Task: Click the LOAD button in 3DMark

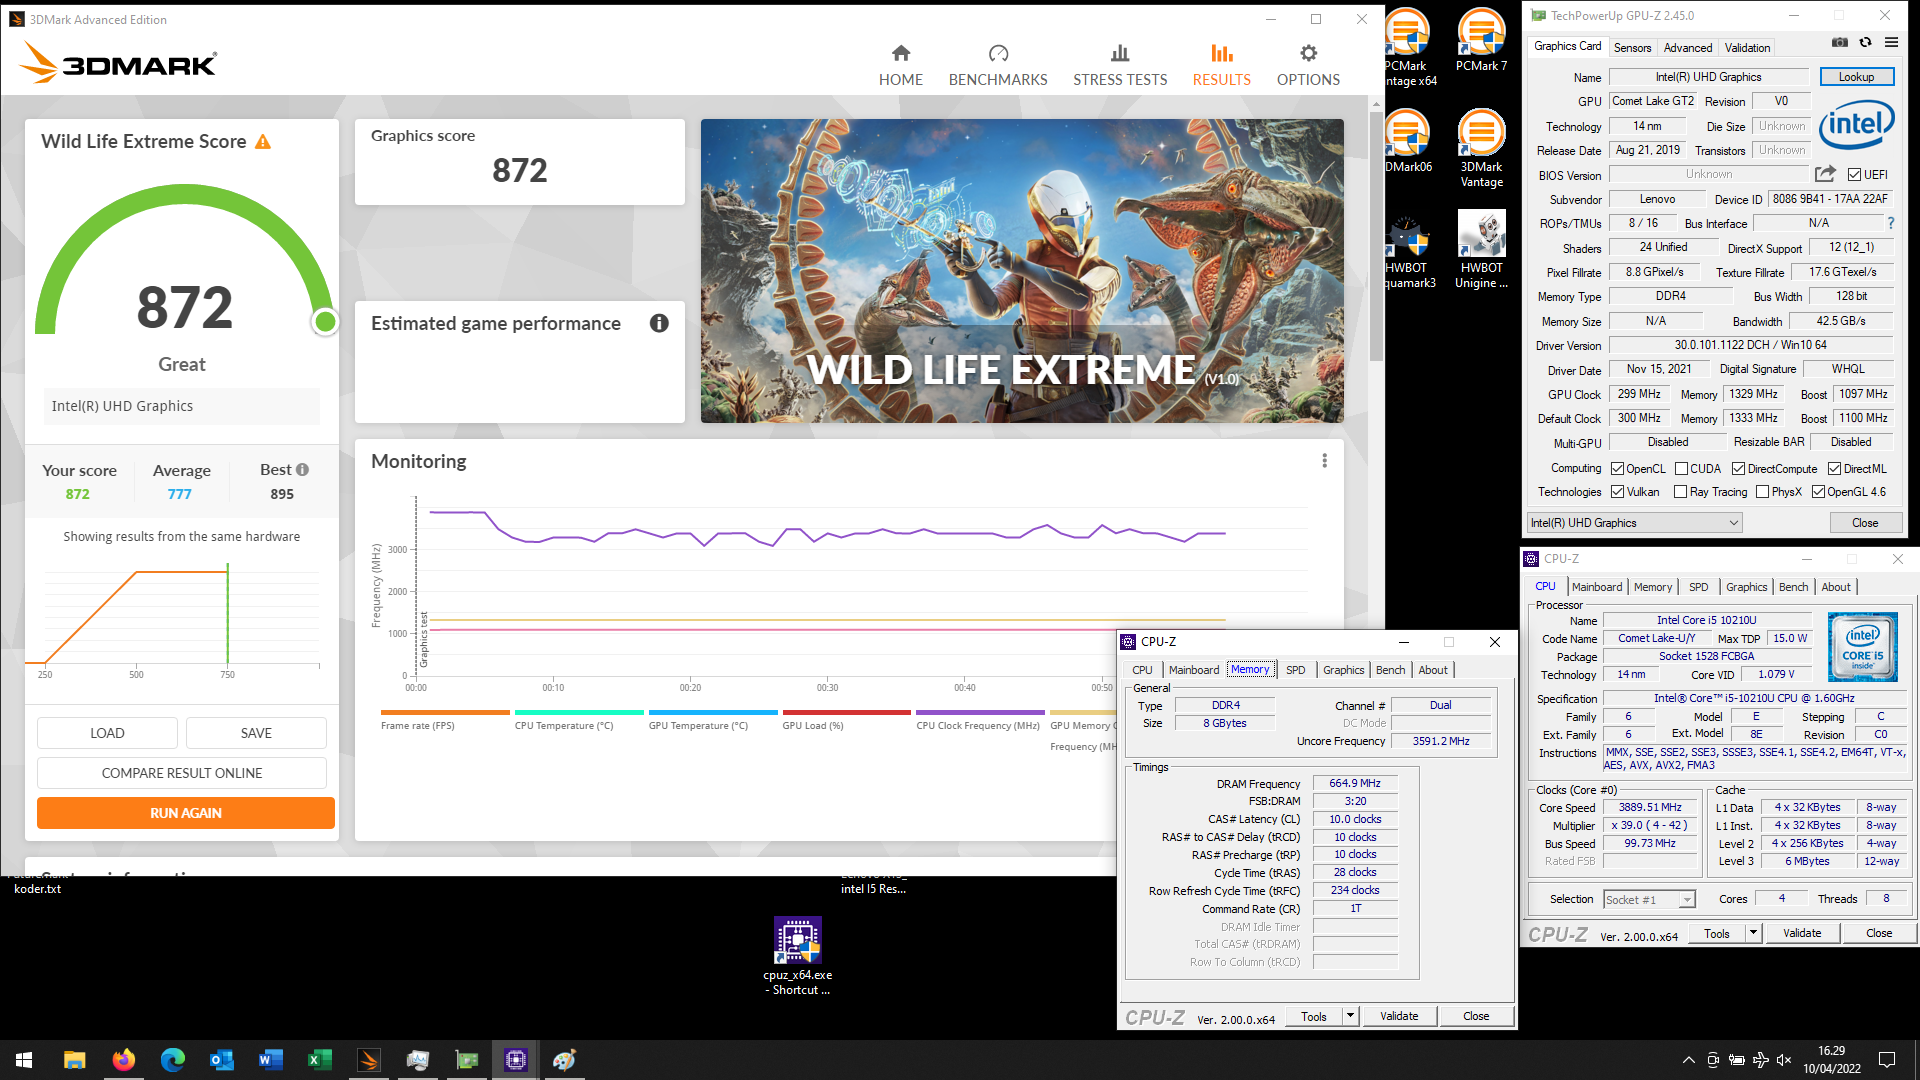Action: 107,733
